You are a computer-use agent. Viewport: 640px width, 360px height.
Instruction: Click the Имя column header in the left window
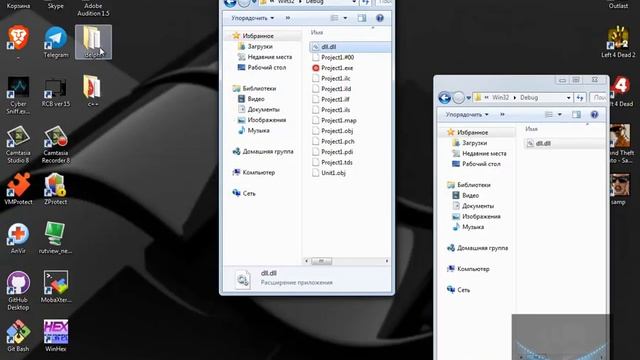tap(317, 33)
